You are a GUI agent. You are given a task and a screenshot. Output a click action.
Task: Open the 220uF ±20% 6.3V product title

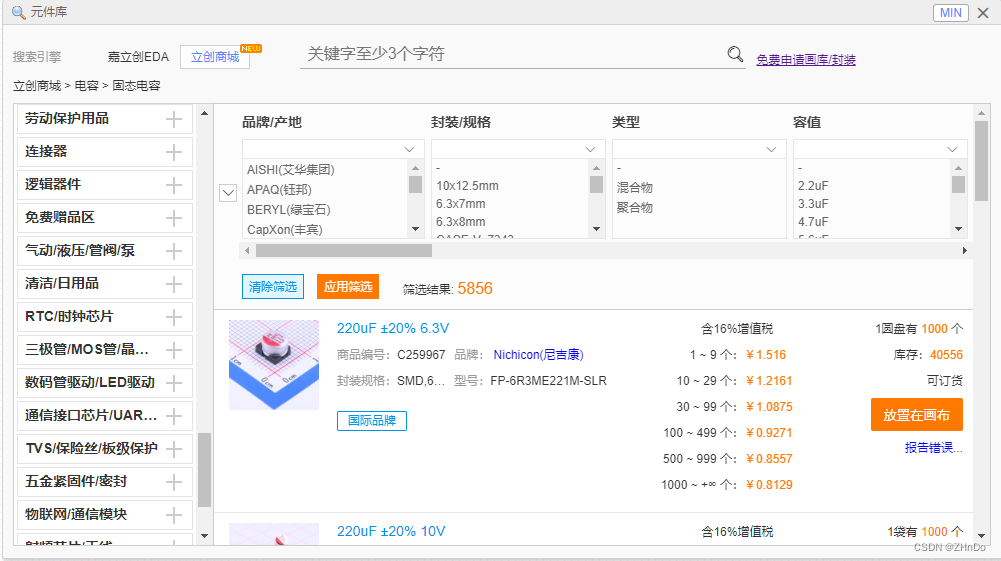(393, 328)
